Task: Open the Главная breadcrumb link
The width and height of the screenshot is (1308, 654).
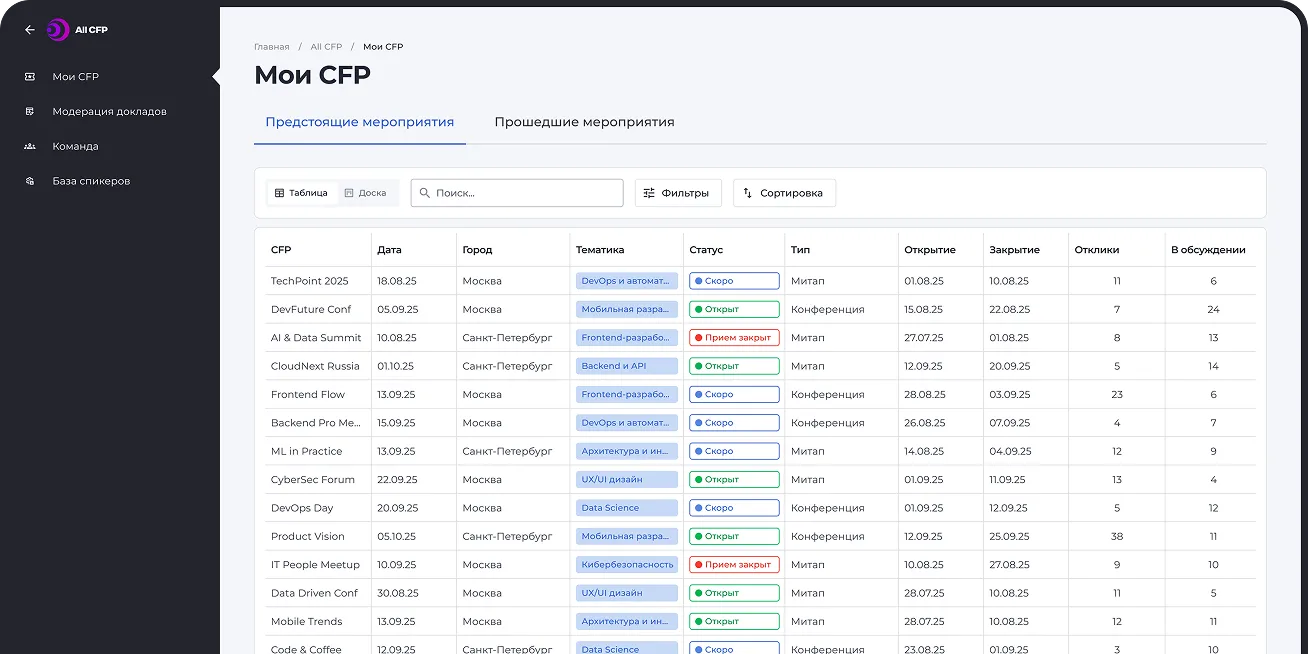Action: 270,46
